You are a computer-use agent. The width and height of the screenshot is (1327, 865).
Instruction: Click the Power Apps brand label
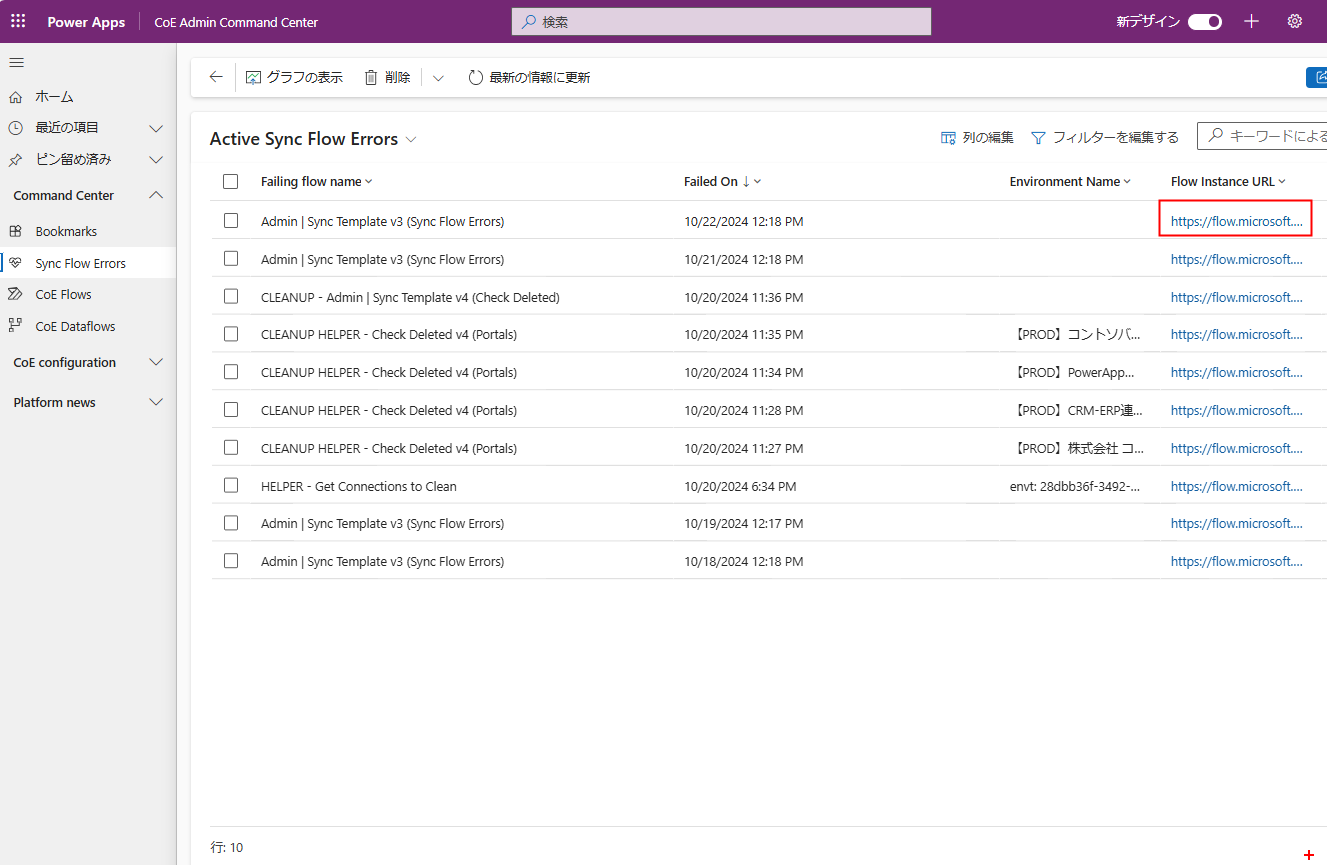click(x=86, y=22)
